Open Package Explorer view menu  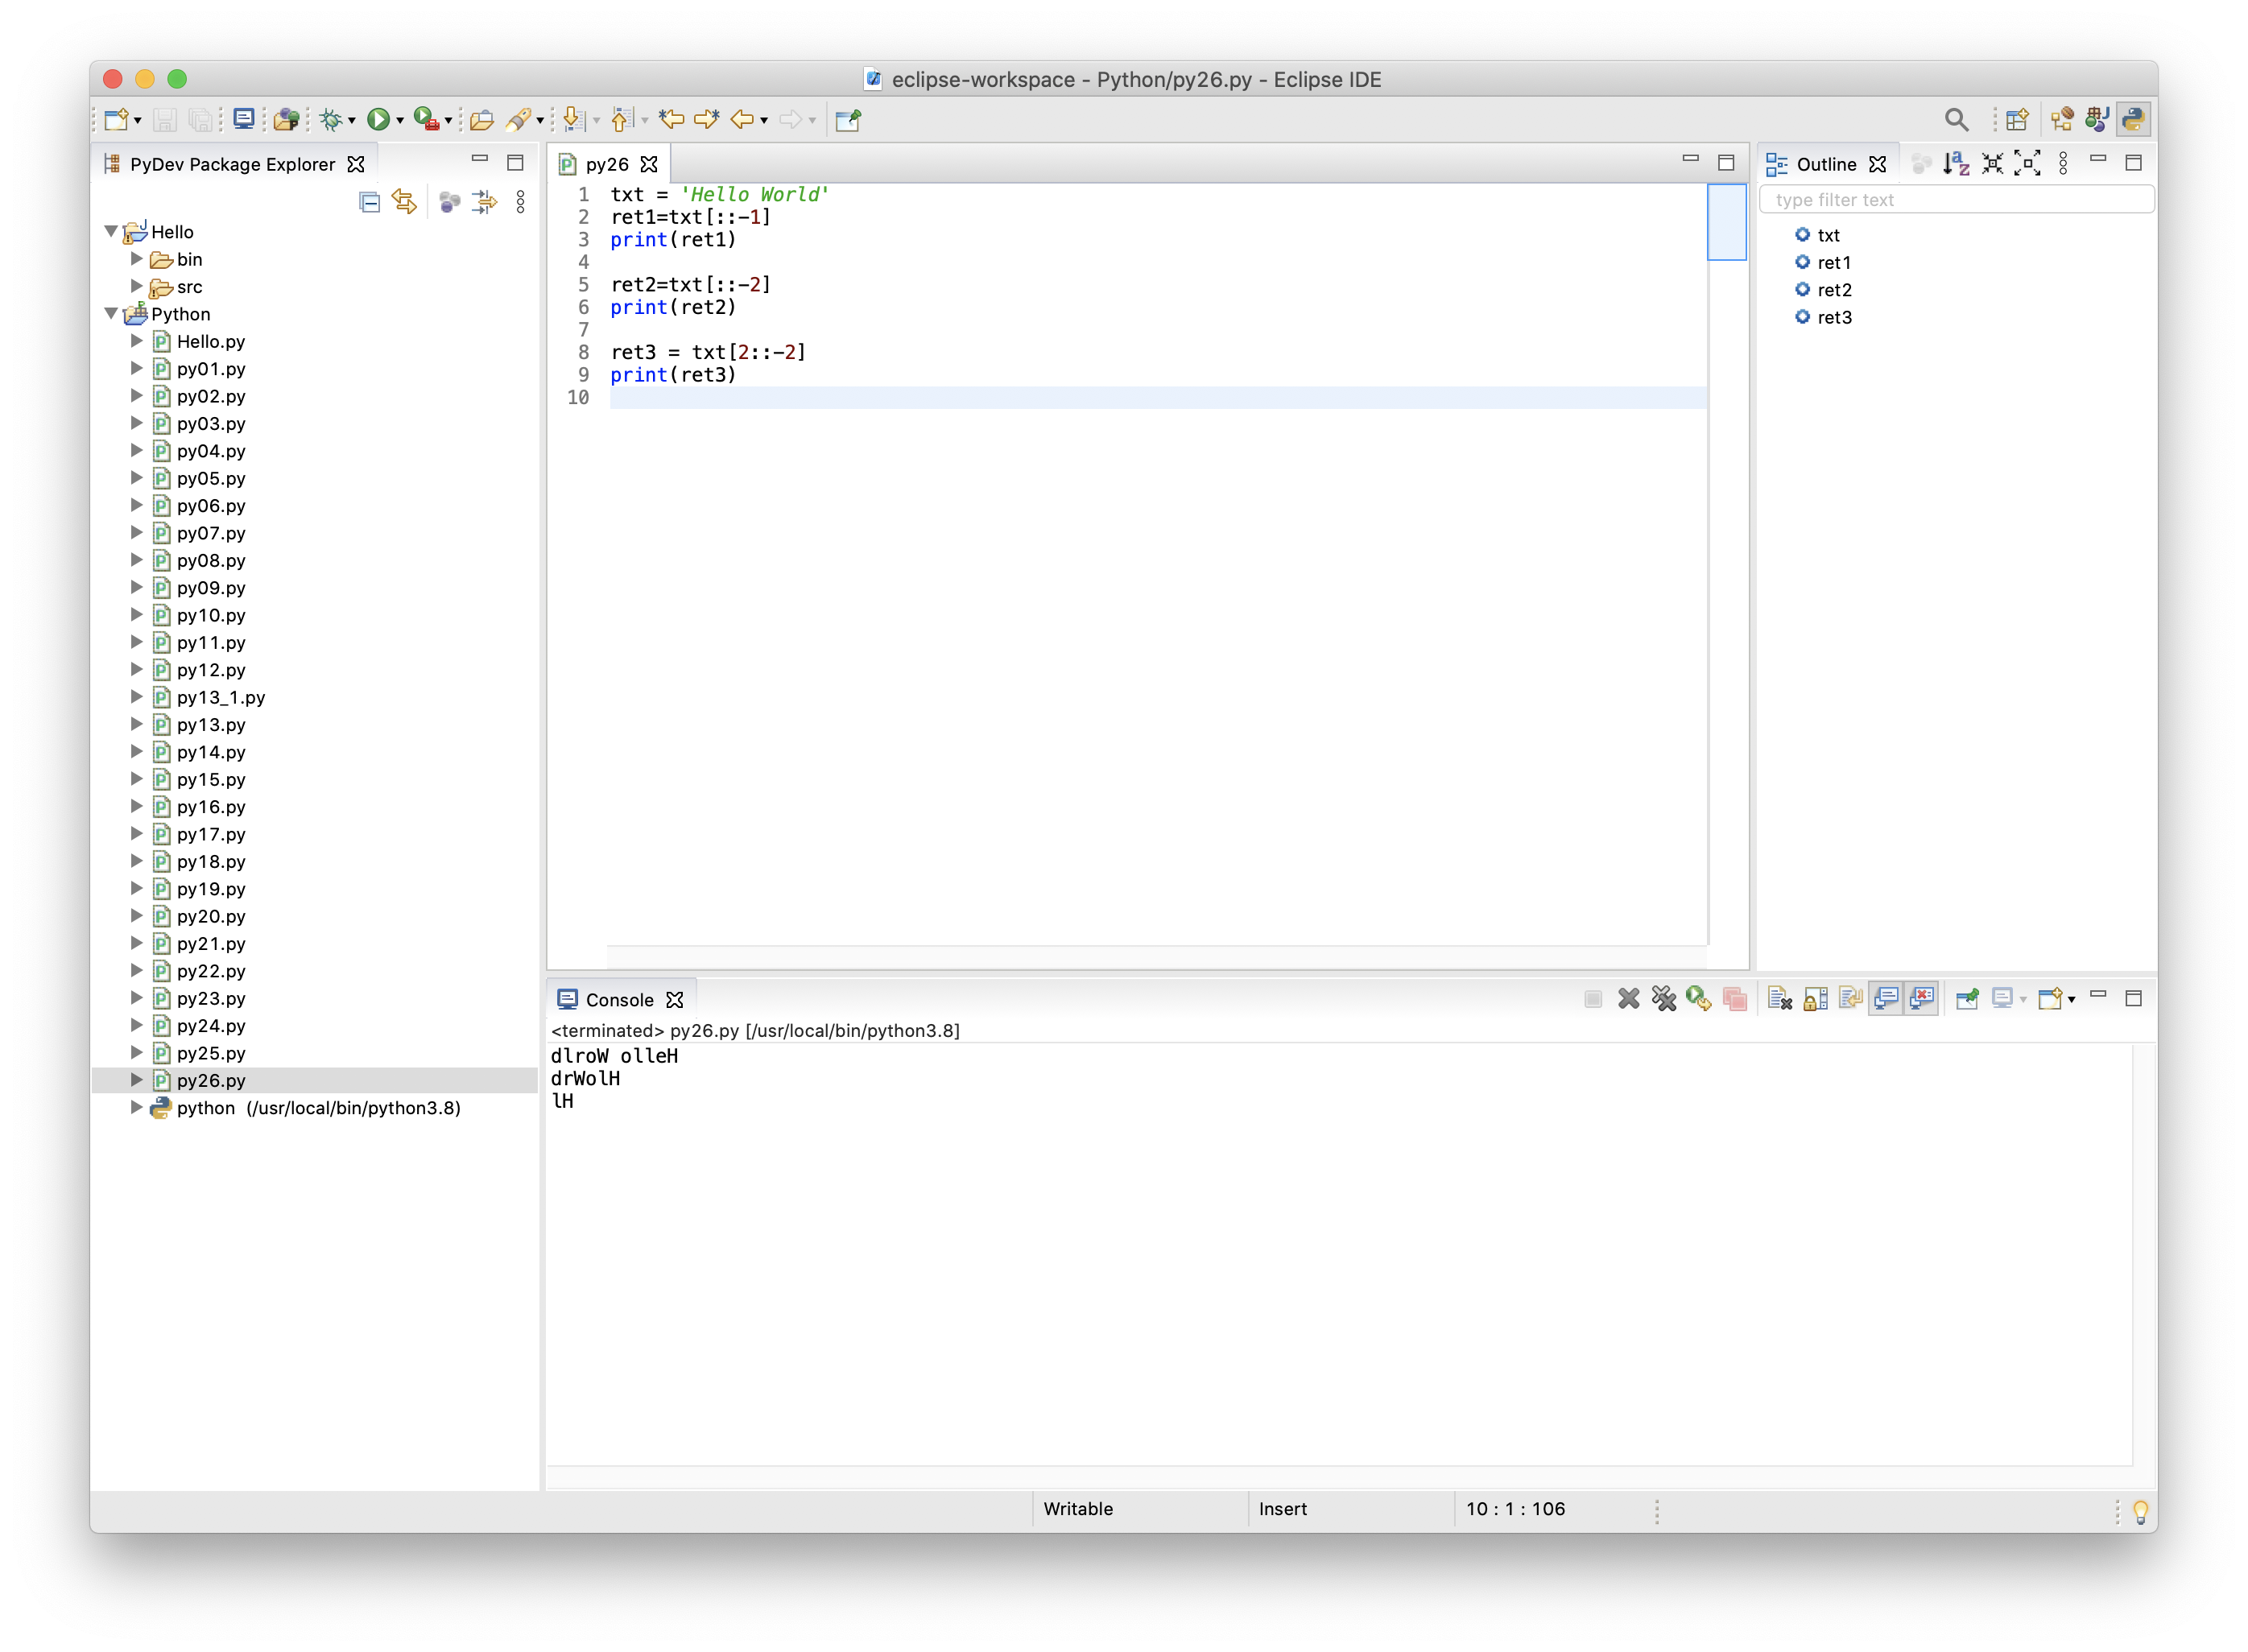coord(520,202)
